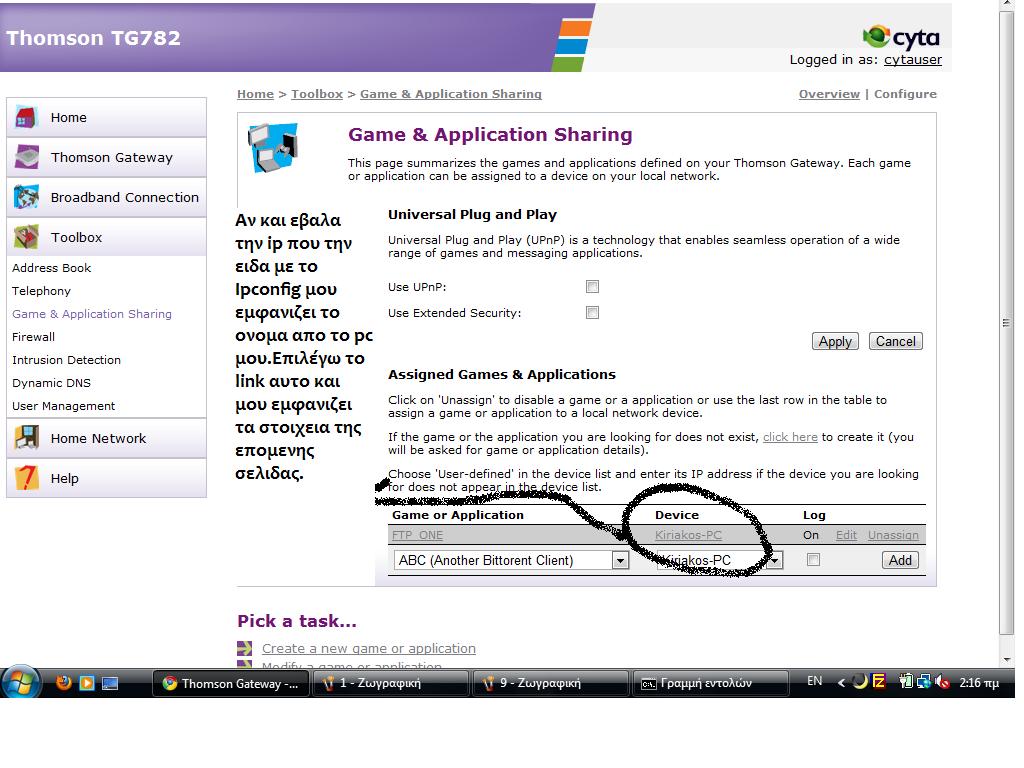Enable the Use UPnP checkbox
This screenshot has height=768, width=1024.
click(592, 287)
